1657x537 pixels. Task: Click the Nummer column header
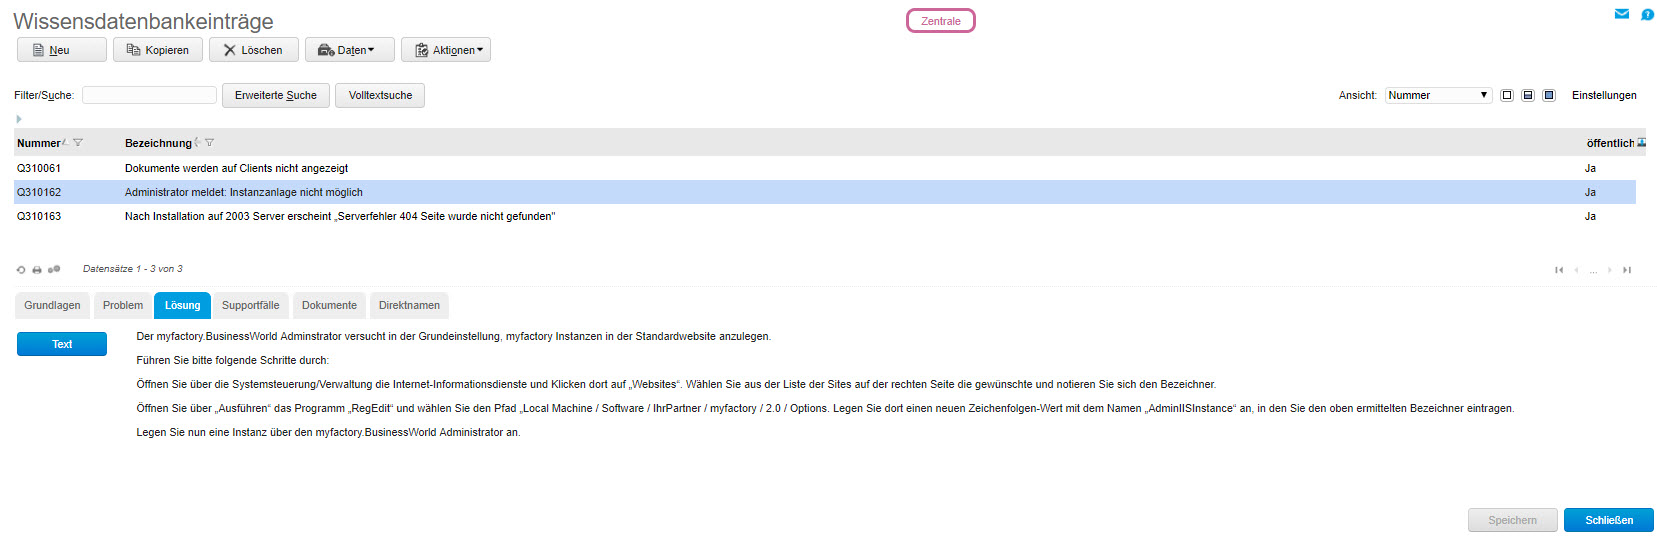tap(38, 143)
